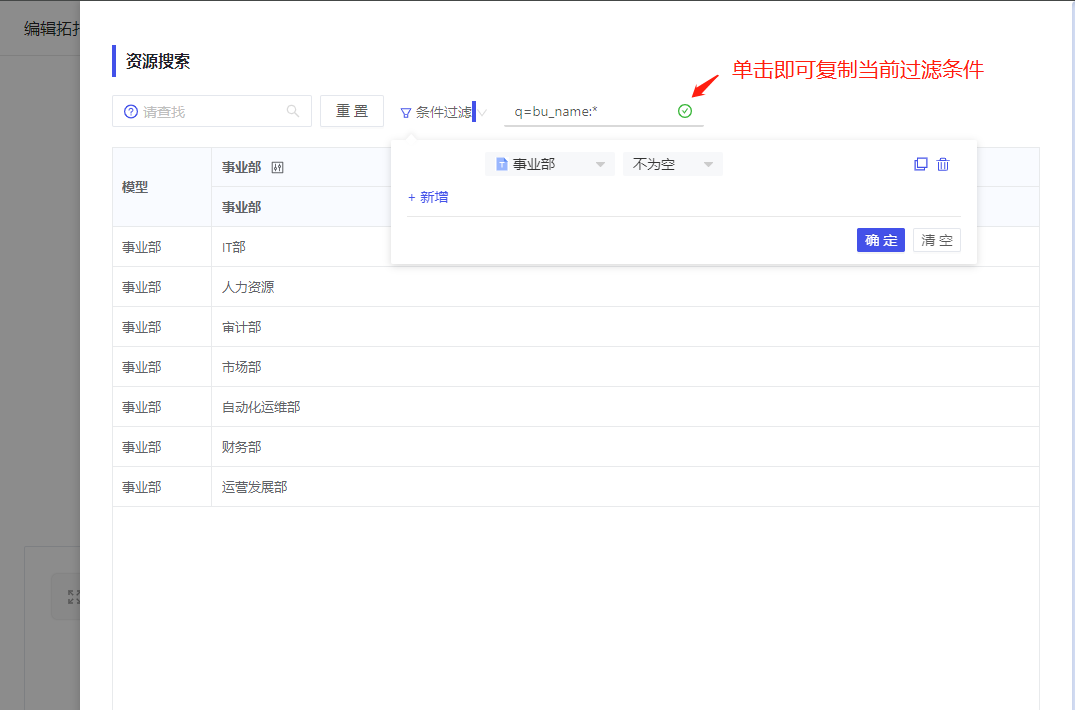Viewport: 1075px width, 710px height.
Task: Add a new condition via + 新增
Action: click(x=428, y=197)
